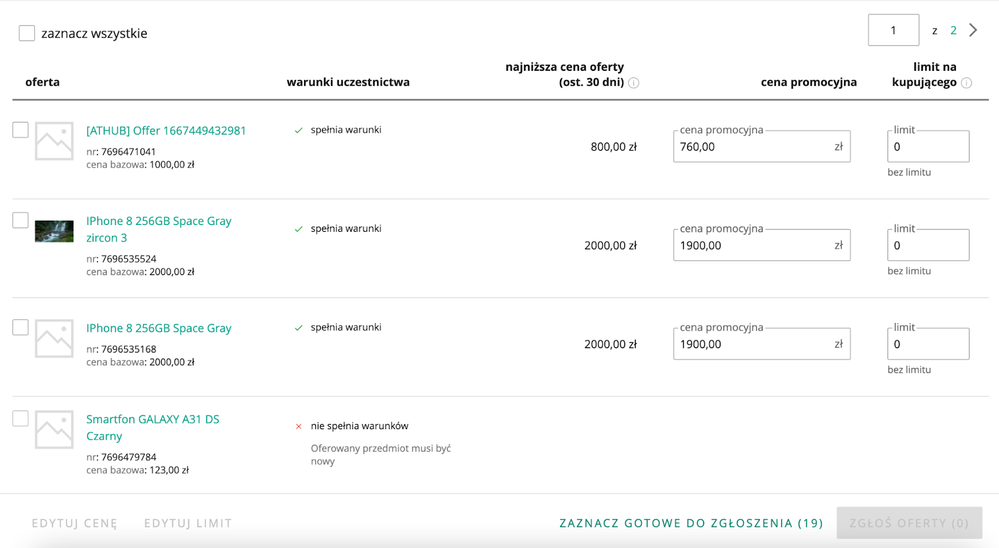Click limit field for ATHUB offer
This screenshot has width=999, height=548.
pos(927,147)
